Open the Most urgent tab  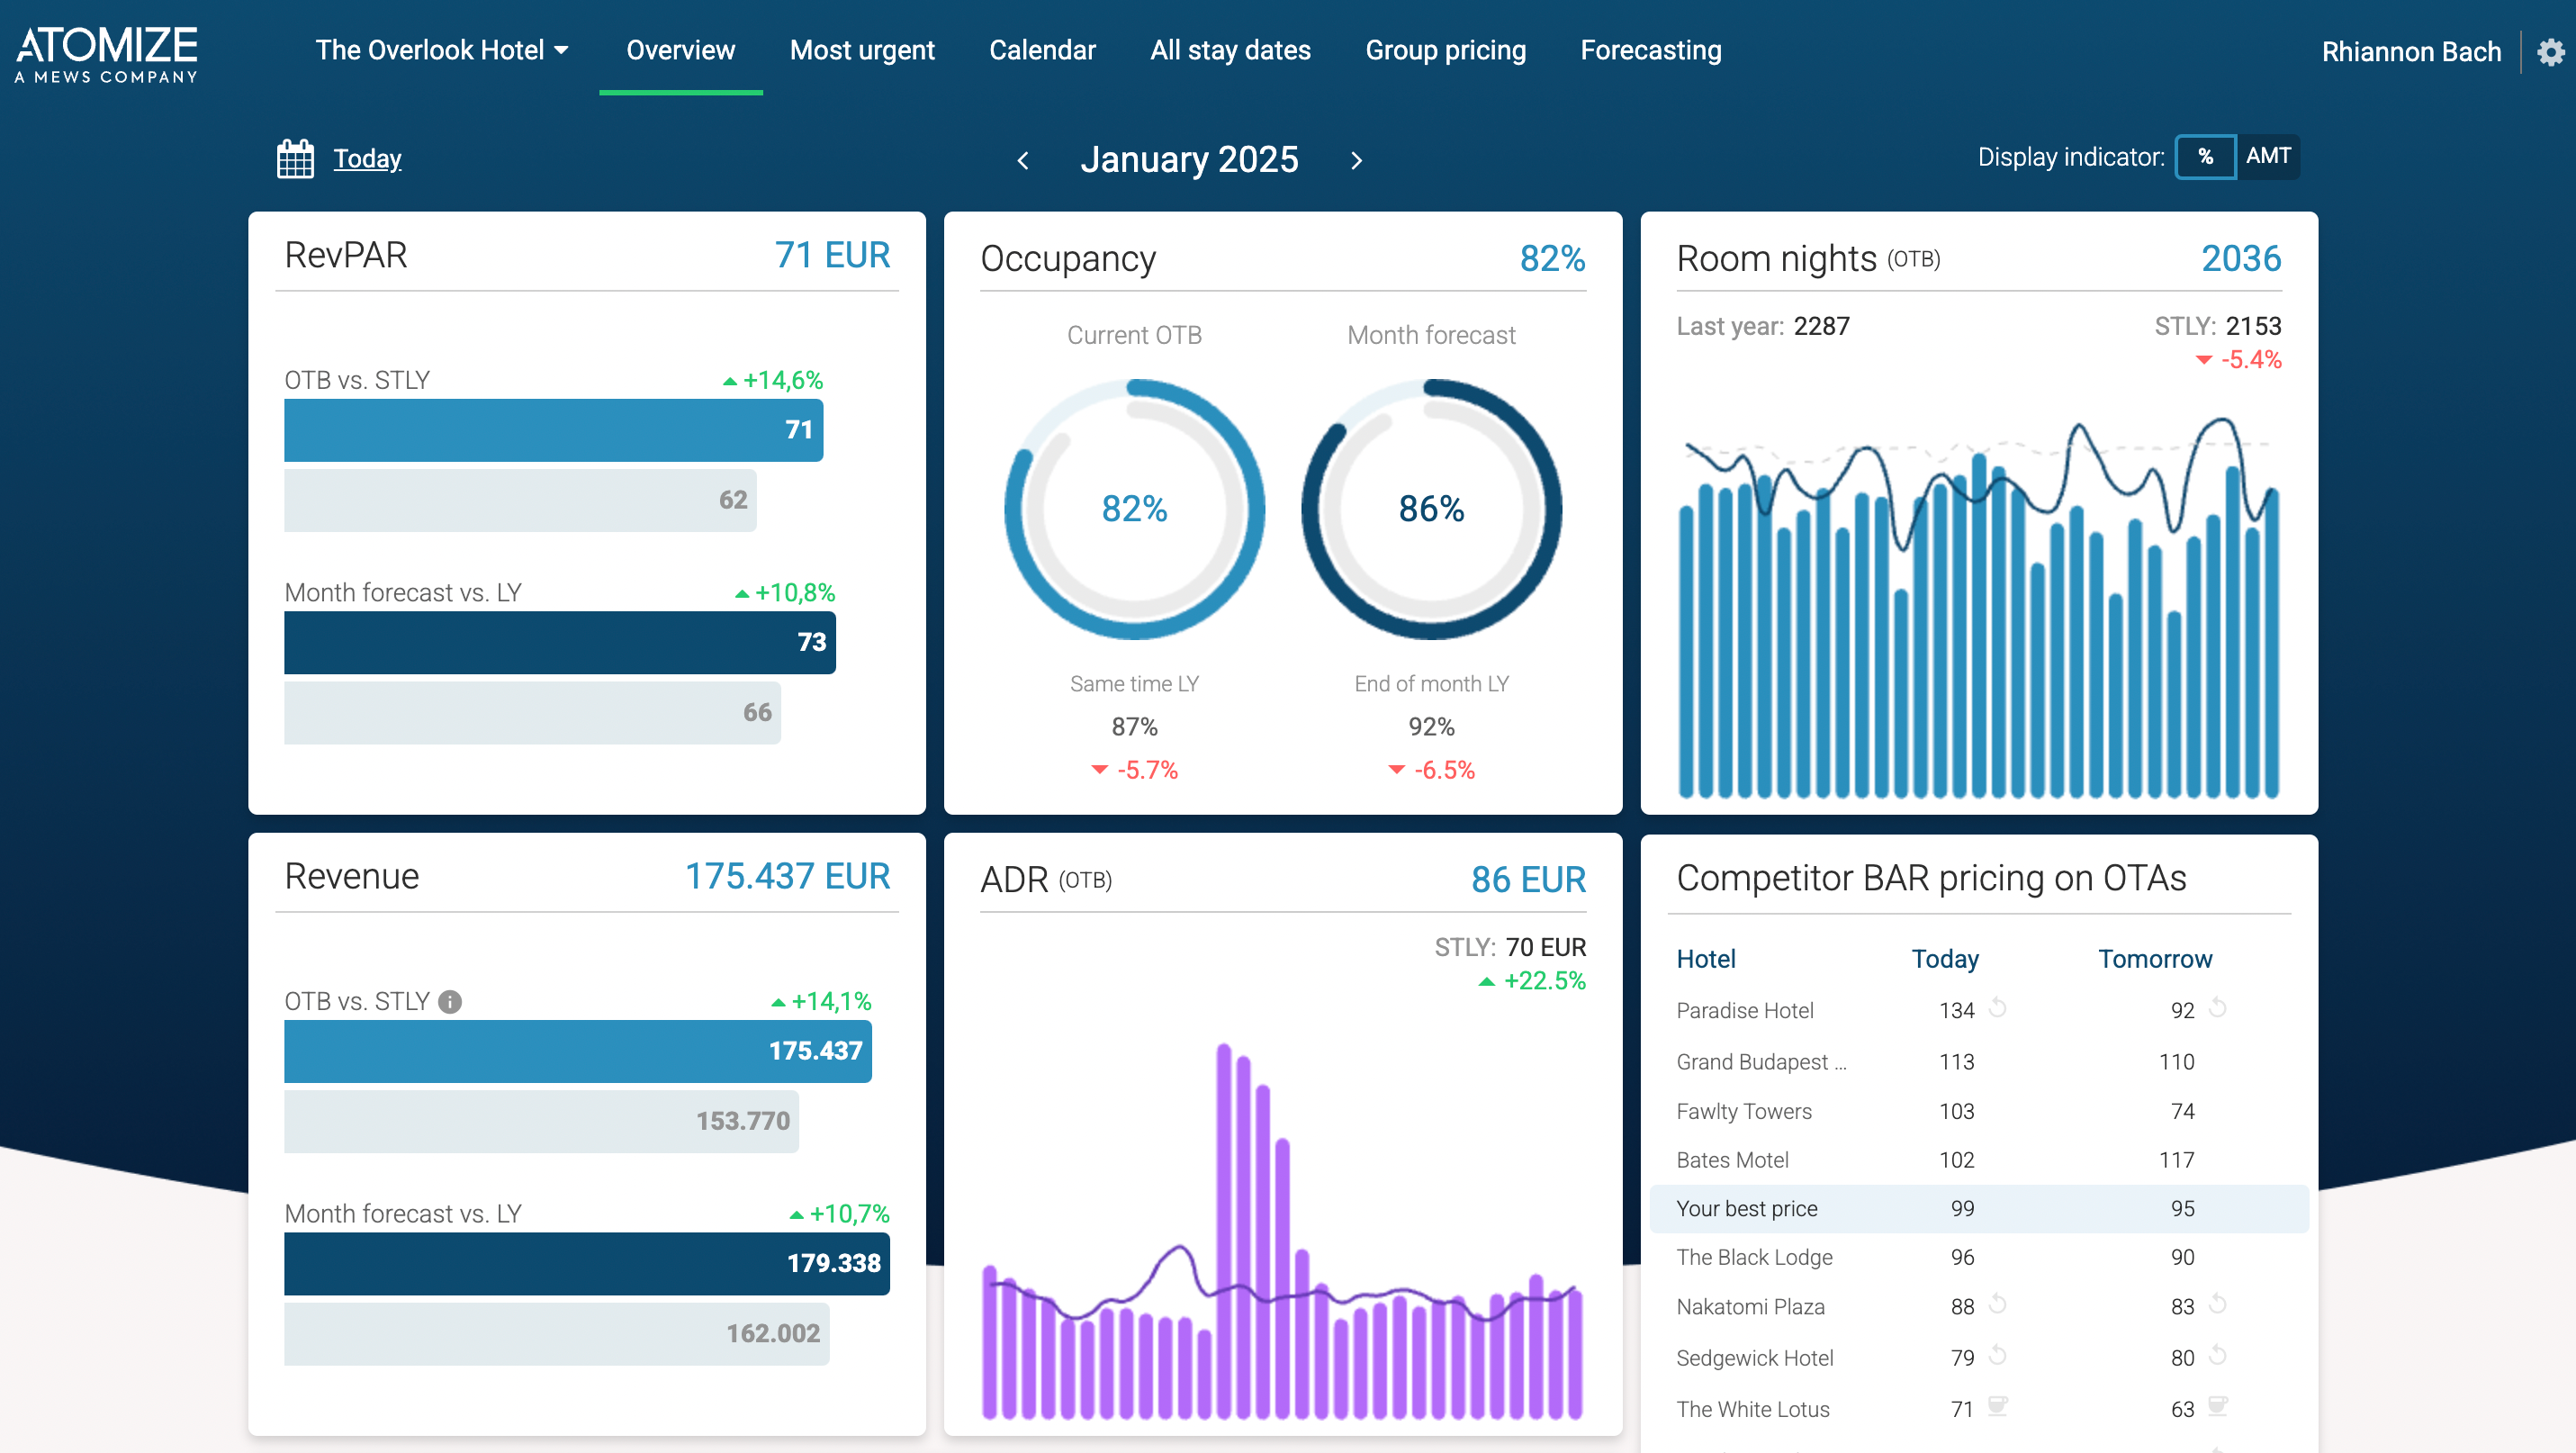pyautogui.click(x=861, y=50)
